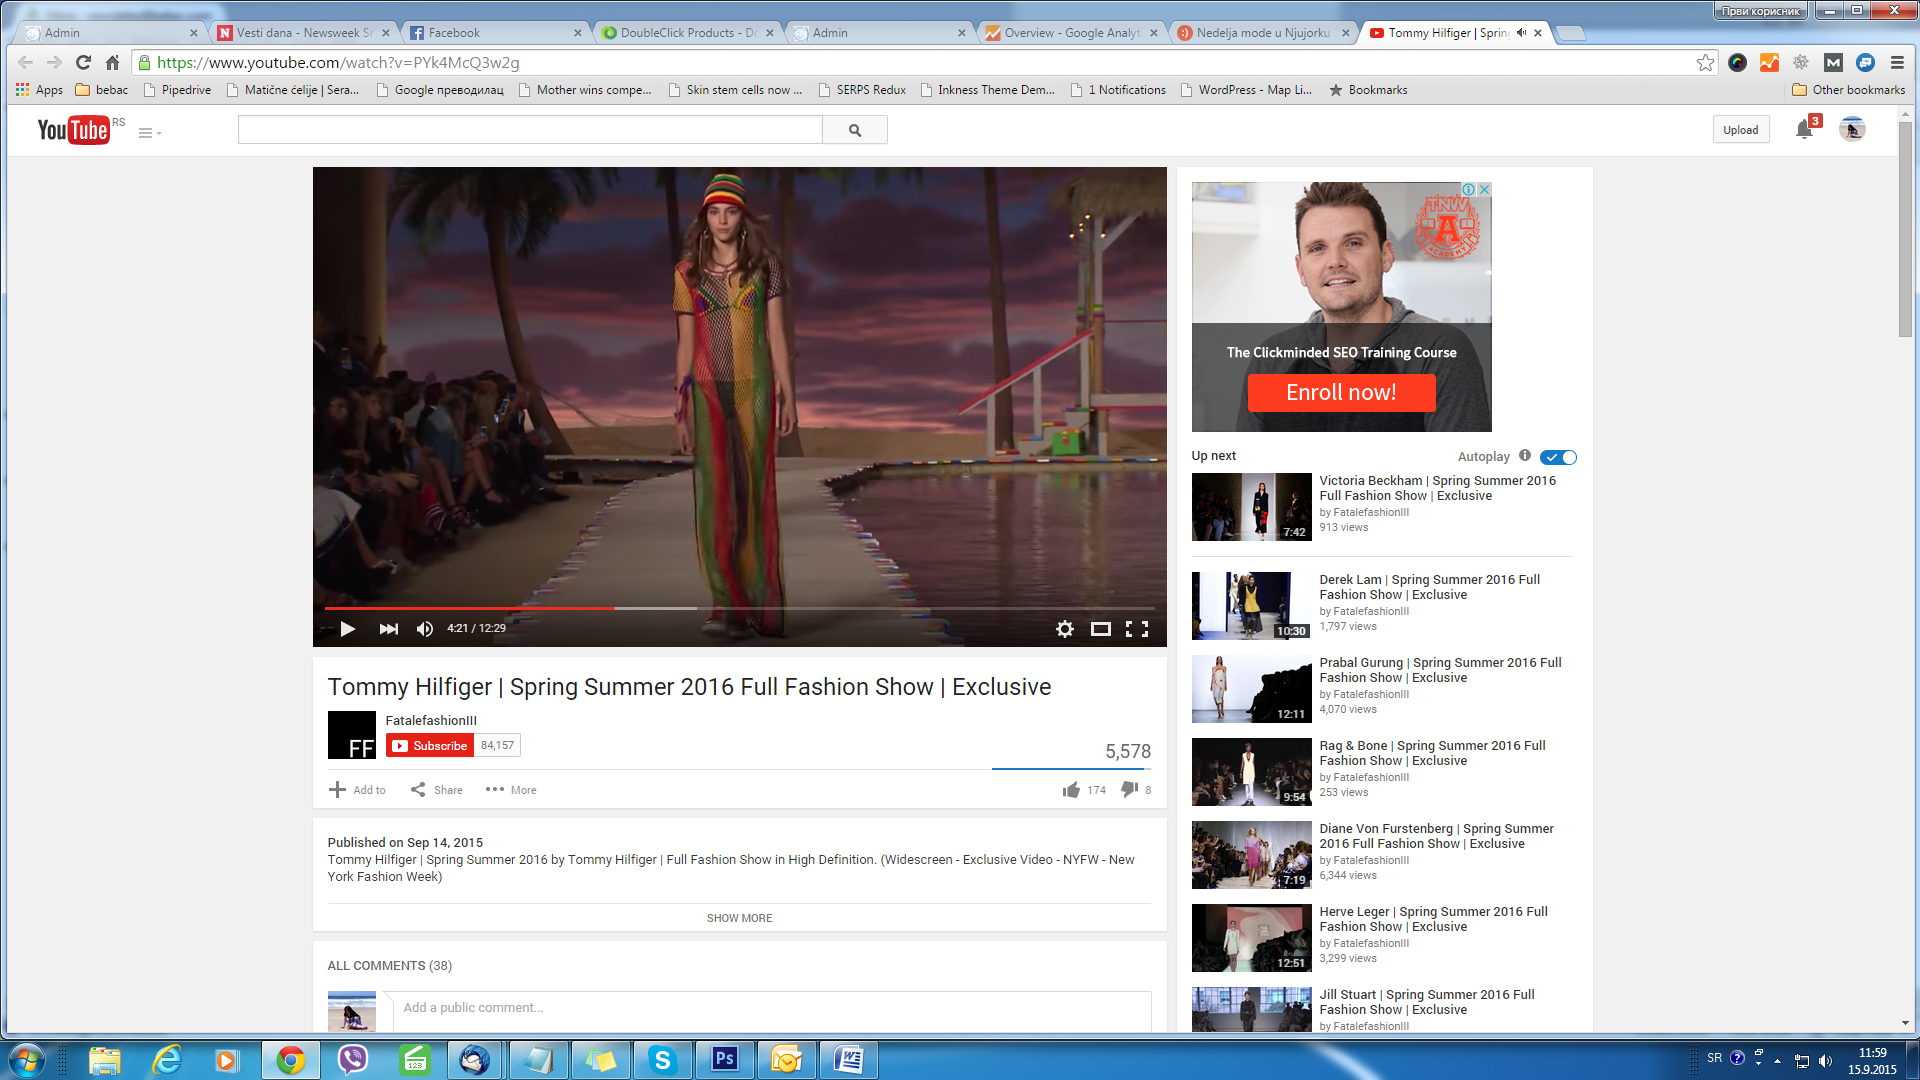Play the paused video
1920x1080 pixels.
347,629
